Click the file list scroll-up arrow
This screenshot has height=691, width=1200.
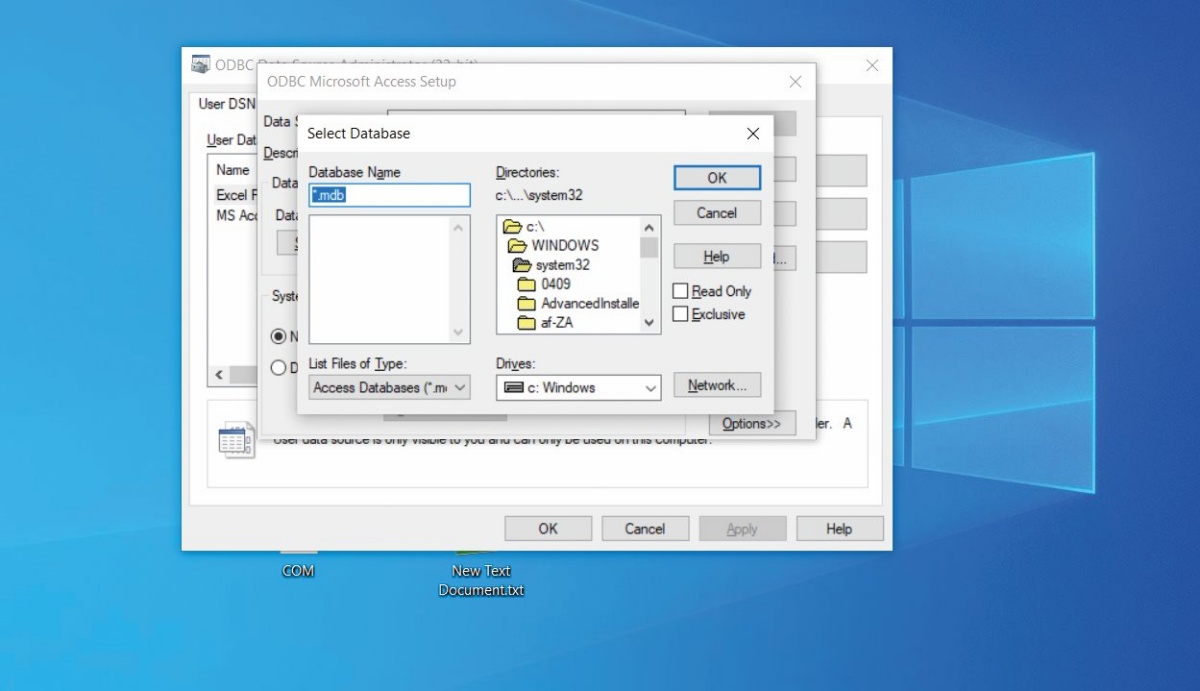click(x=459, y=227)
